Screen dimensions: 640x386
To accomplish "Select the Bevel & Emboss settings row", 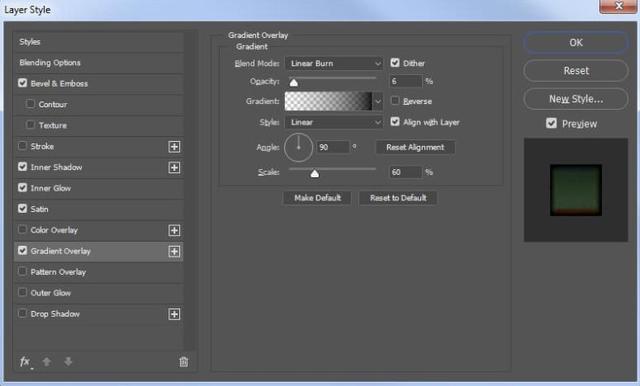I will pos(98,84).
